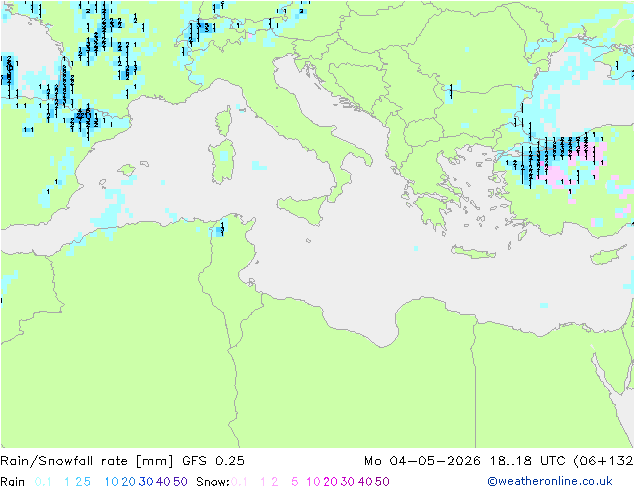The image size is (634, 490).
Task: Pick the Rain legend value 10
Action: (112, 482)
